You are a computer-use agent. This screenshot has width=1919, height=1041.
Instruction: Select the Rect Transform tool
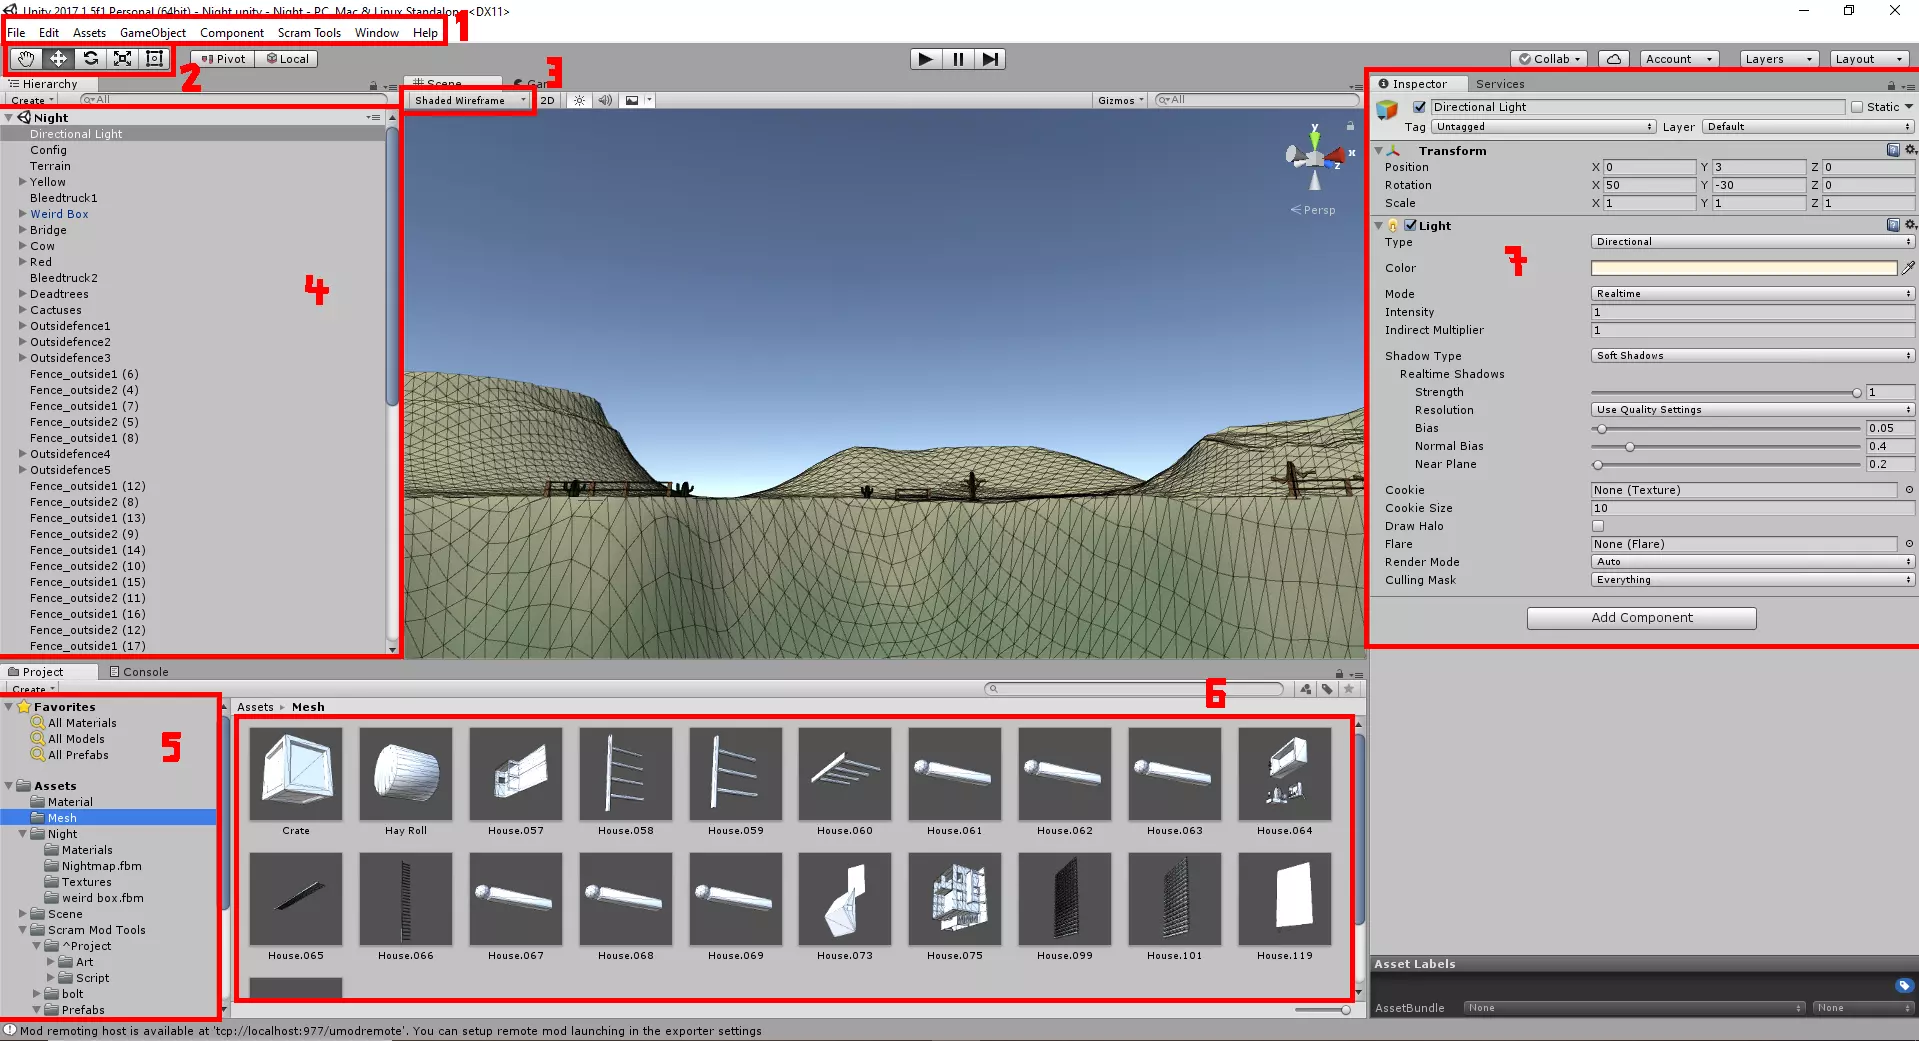pos(154,59)
